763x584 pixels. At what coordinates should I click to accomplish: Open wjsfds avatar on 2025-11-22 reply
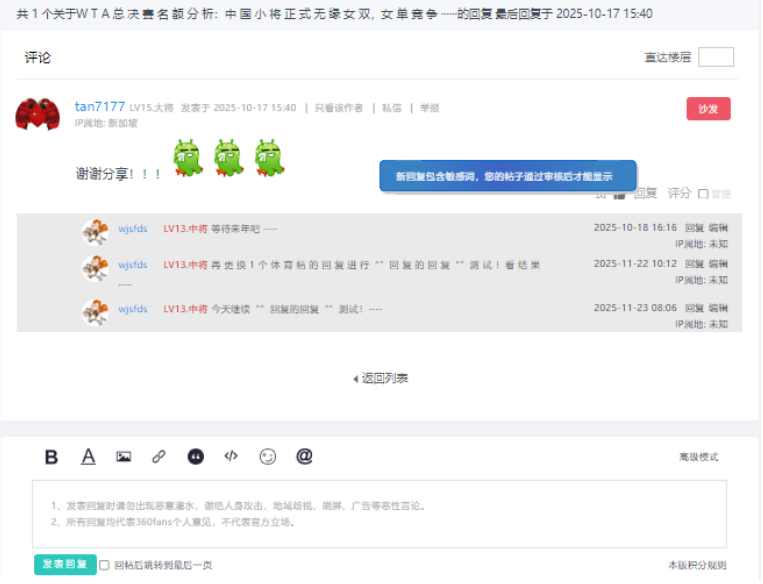pyautogui.click(x=95, y=268)
